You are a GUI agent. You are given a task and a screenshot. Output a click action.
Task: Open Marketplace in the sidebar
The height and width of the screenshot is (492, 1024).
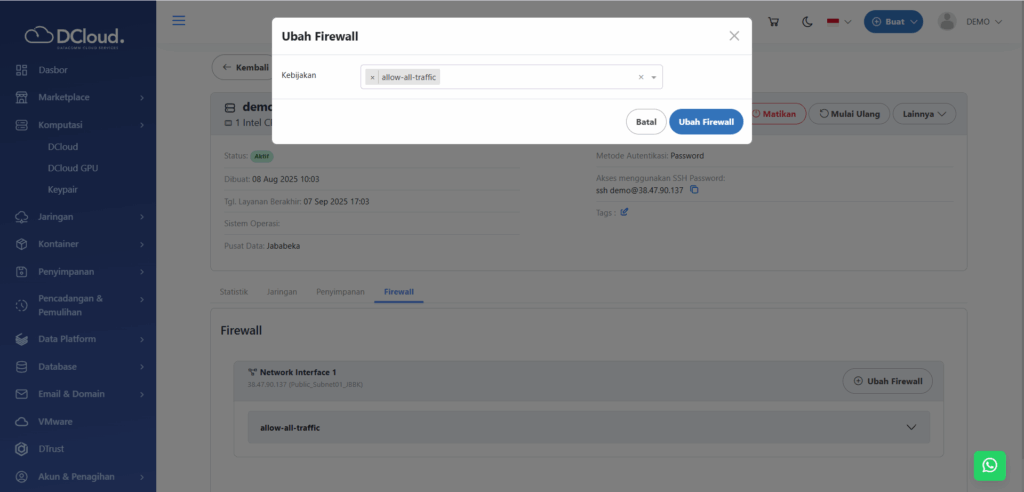[78, 98]
